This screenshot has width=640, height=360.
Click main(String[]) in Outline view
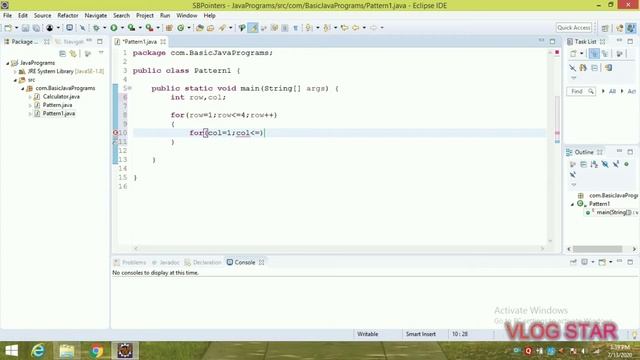click(611, 213)
